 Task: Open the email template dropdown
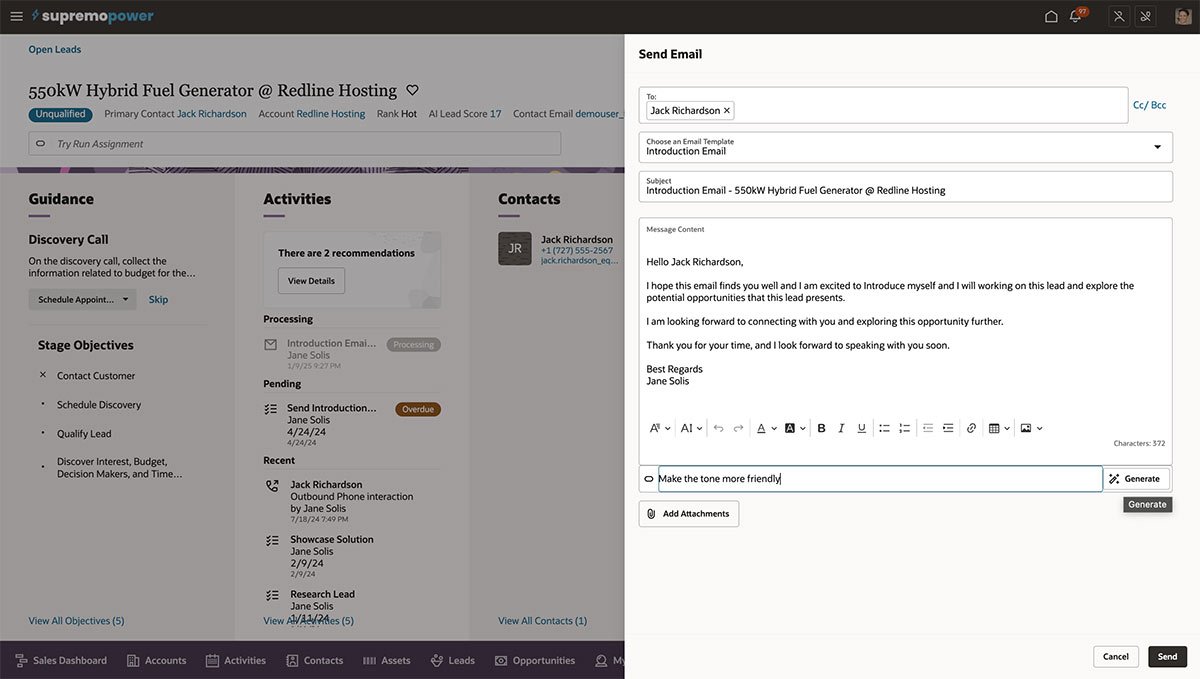pos(1157,147)
